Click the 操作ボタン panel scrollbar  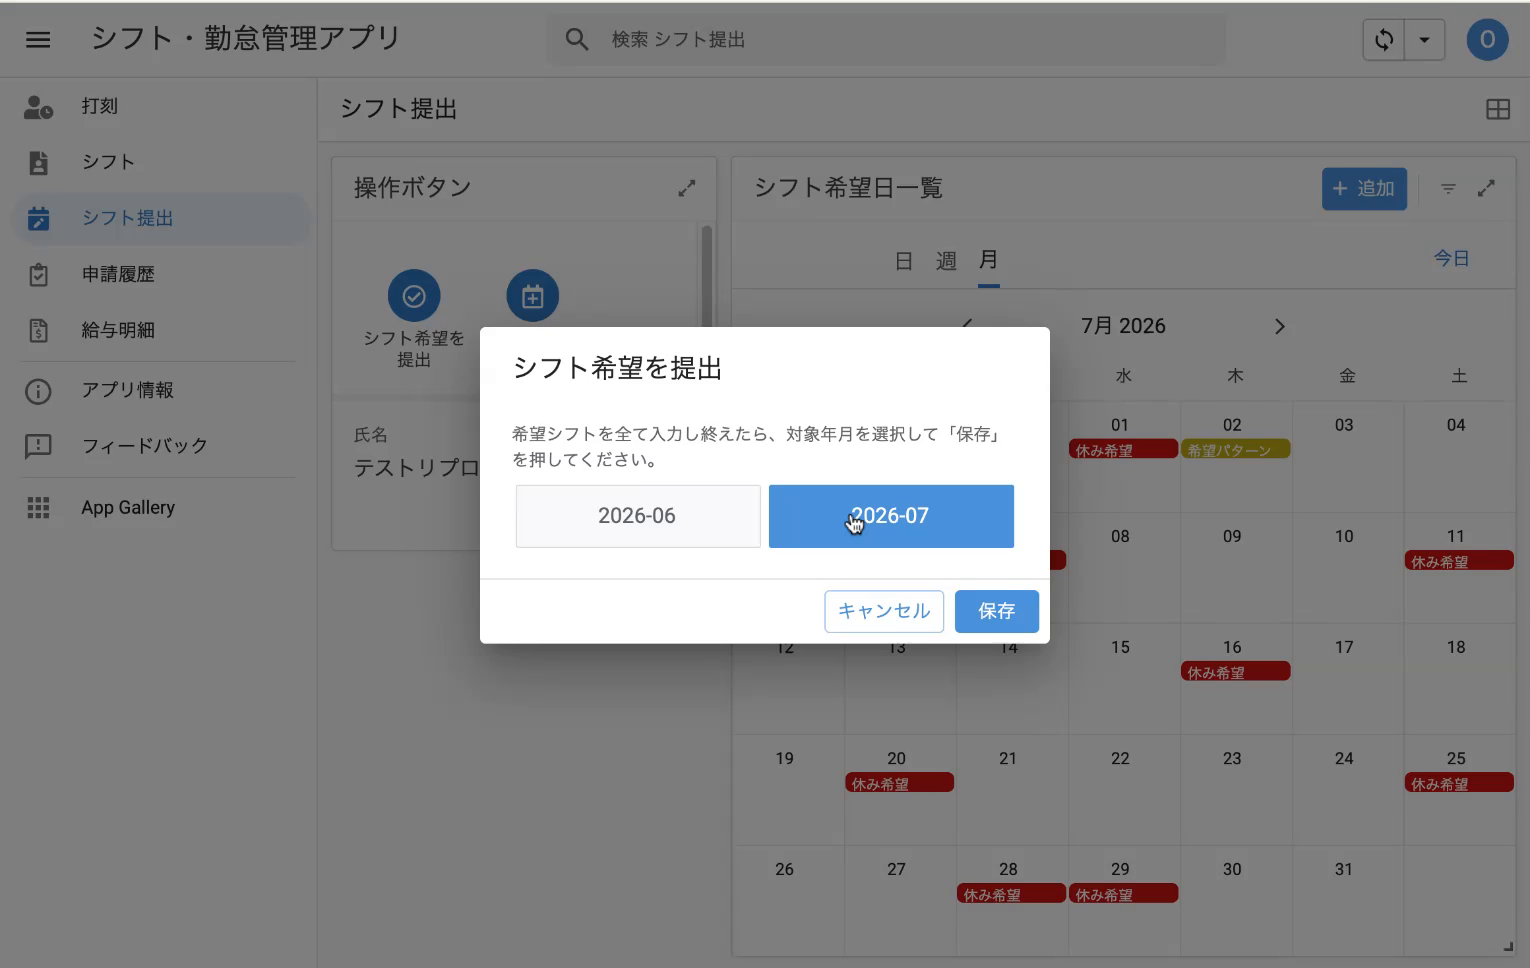click(707, 277)
